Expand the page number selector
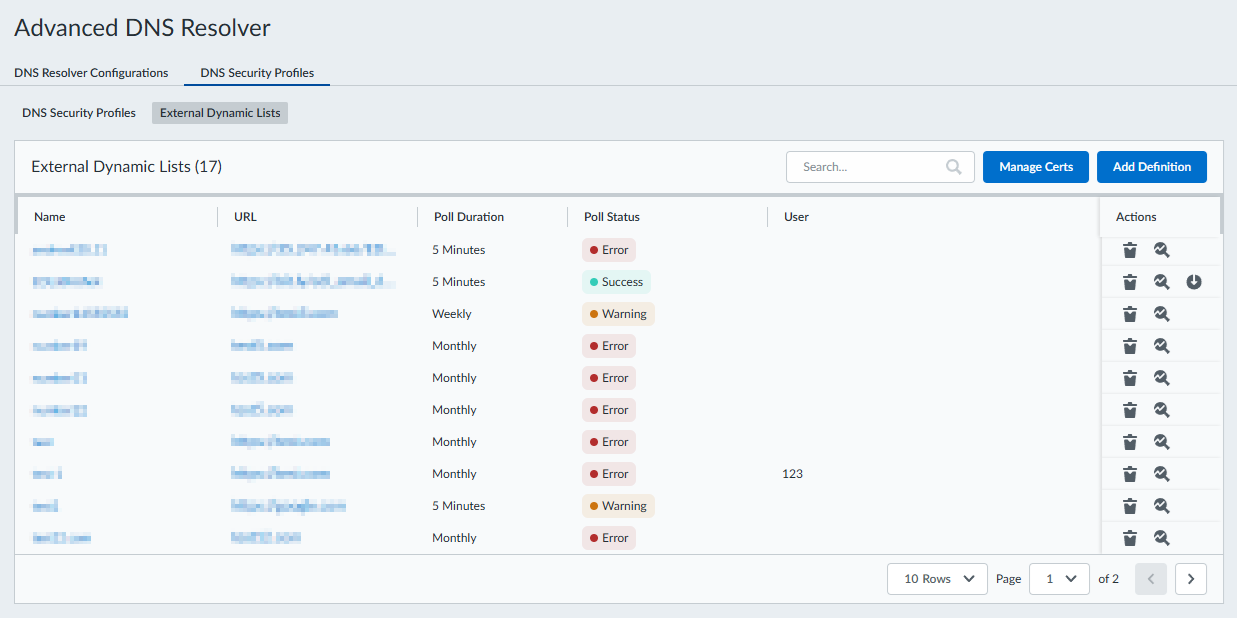 tap(1059, 579)
